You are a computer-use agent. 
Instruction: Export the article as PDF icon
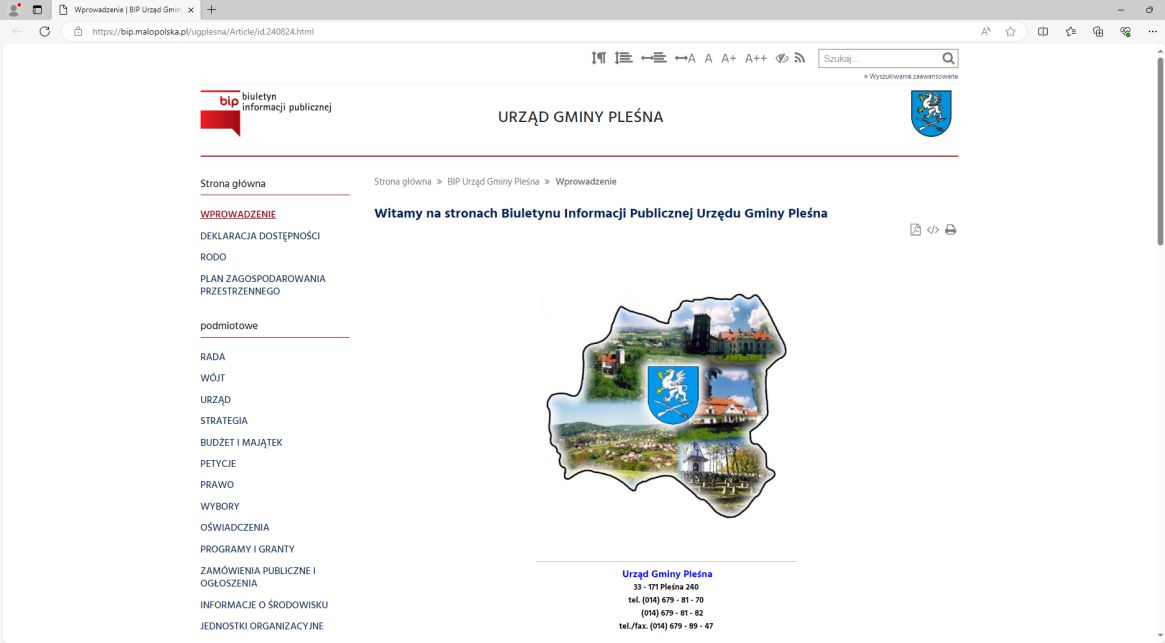pos(915,230)
